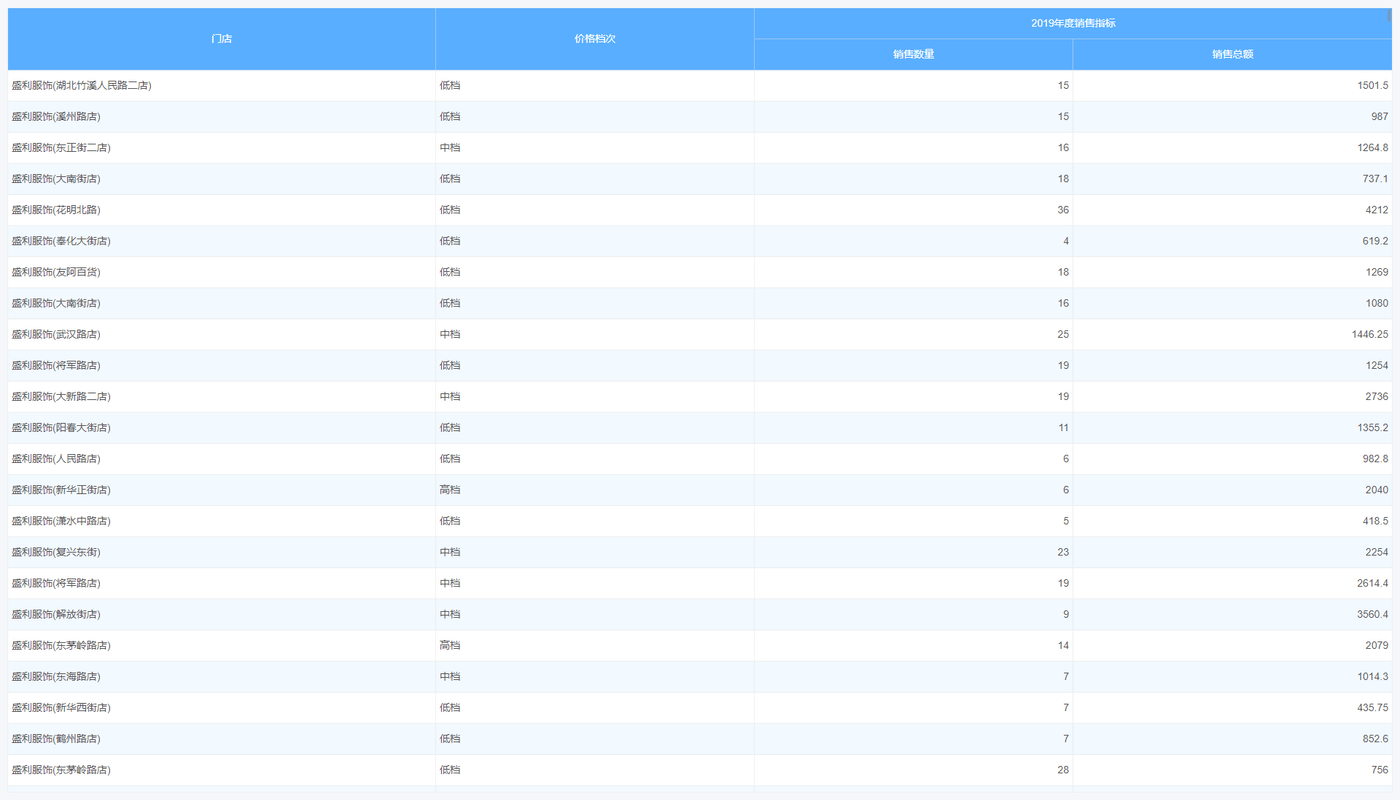Select the 盛利服饰(湖北竹溪人民路二店) store cell
This screenshot has height=800, width=1400.
click(82, 86)
